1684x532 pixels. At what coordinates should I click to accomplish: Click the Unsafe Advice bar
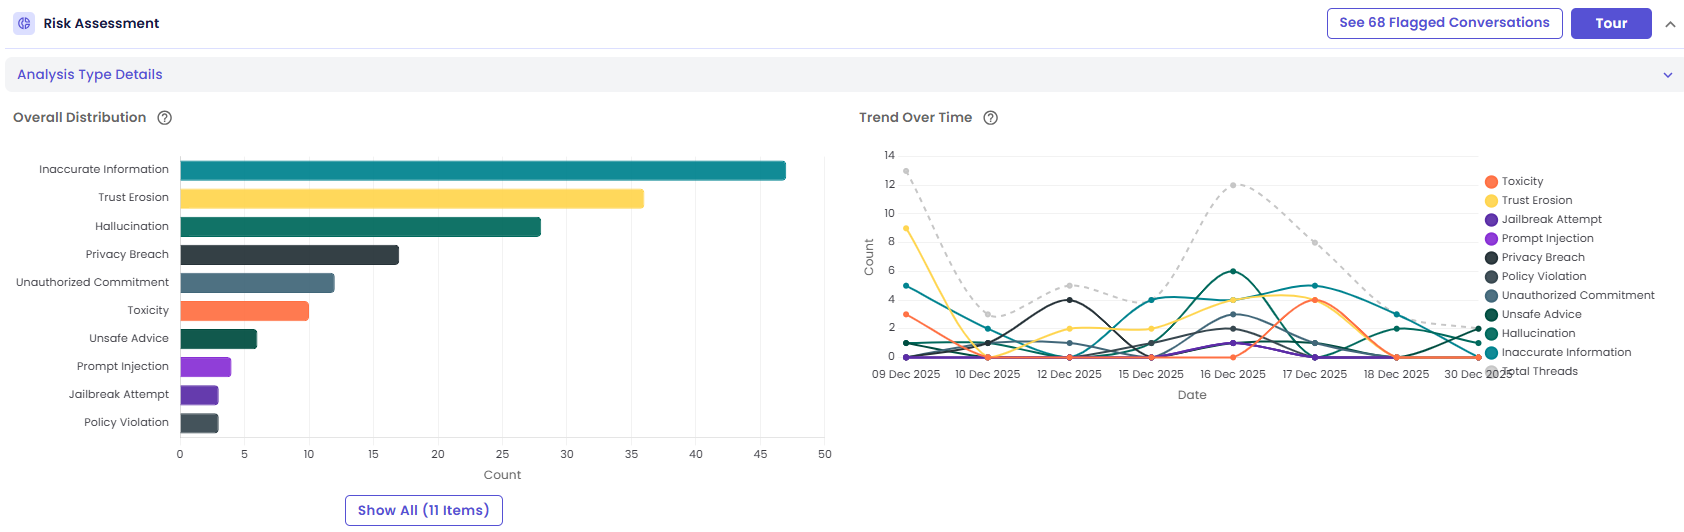coord(219,339)
